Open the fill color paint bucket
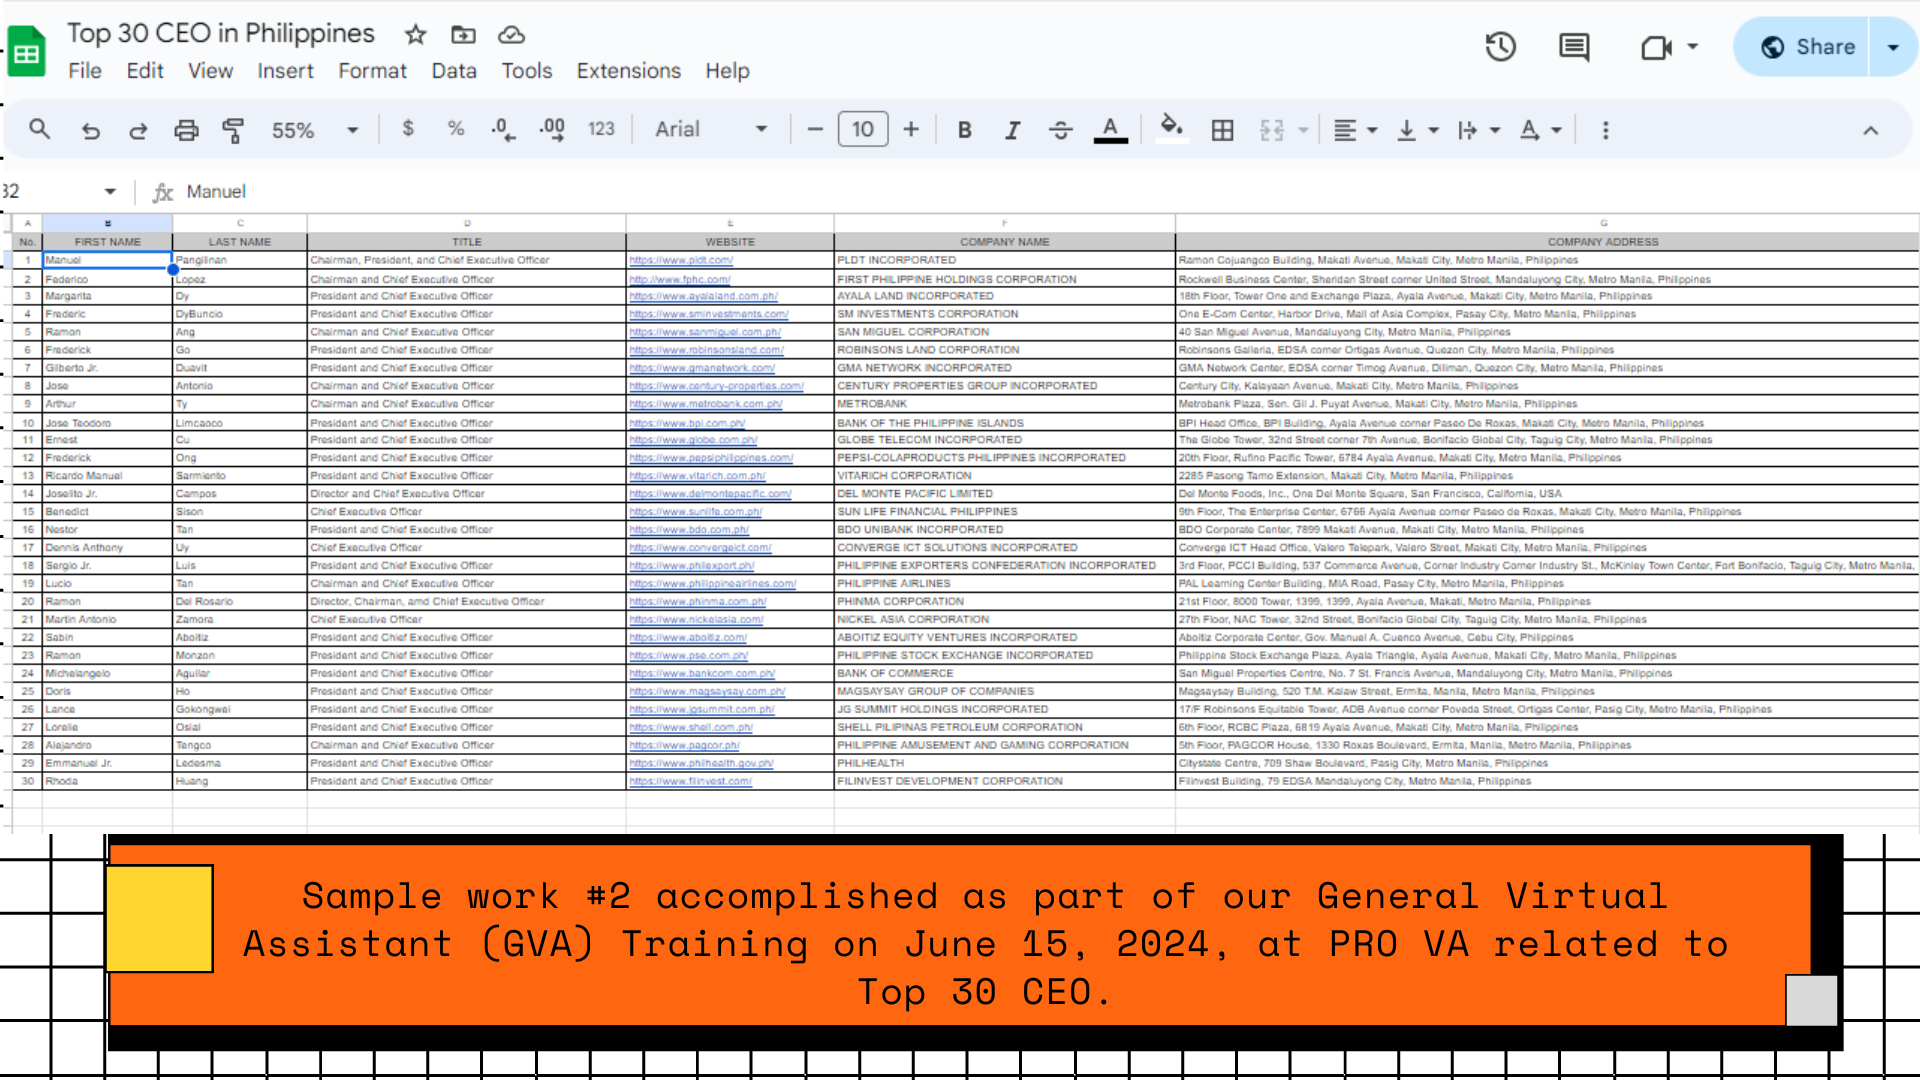1920x1080 pixels. tap(1171, 128)
